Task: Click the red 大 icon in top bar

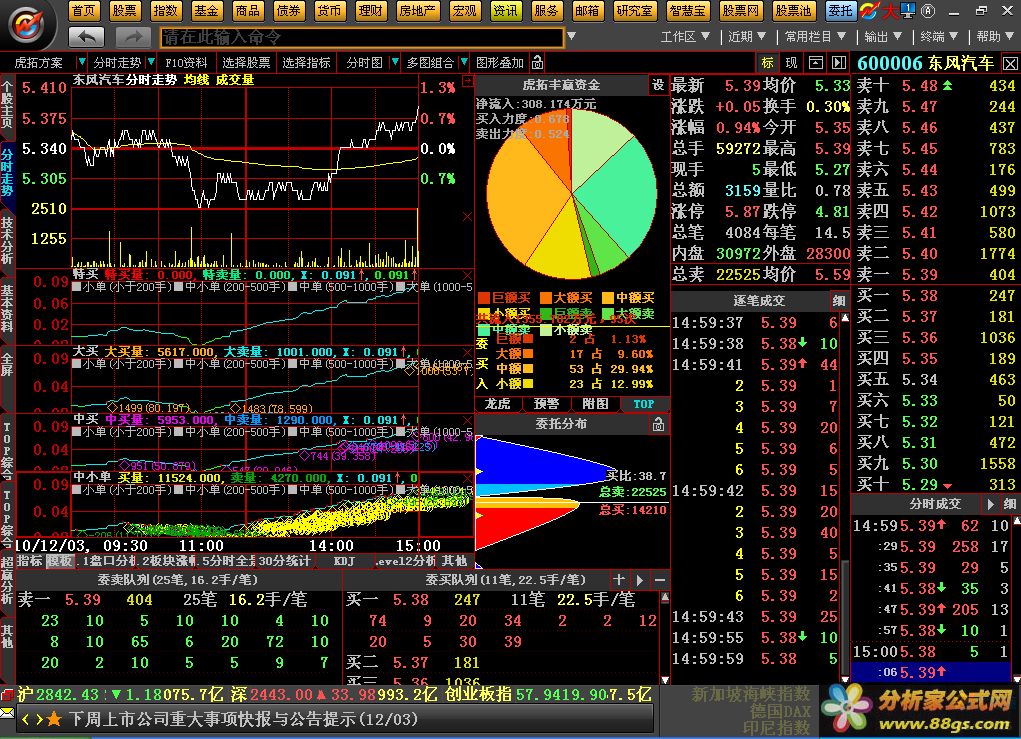Action: (889, 10)
